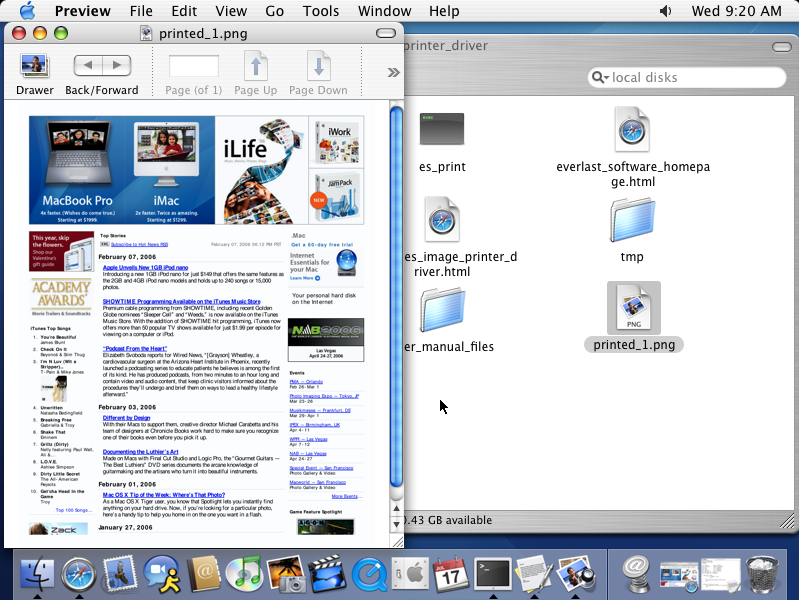Open QuickTime Player from the Dock
Viewport: 799px width, 600px height.
pos(369,574)
